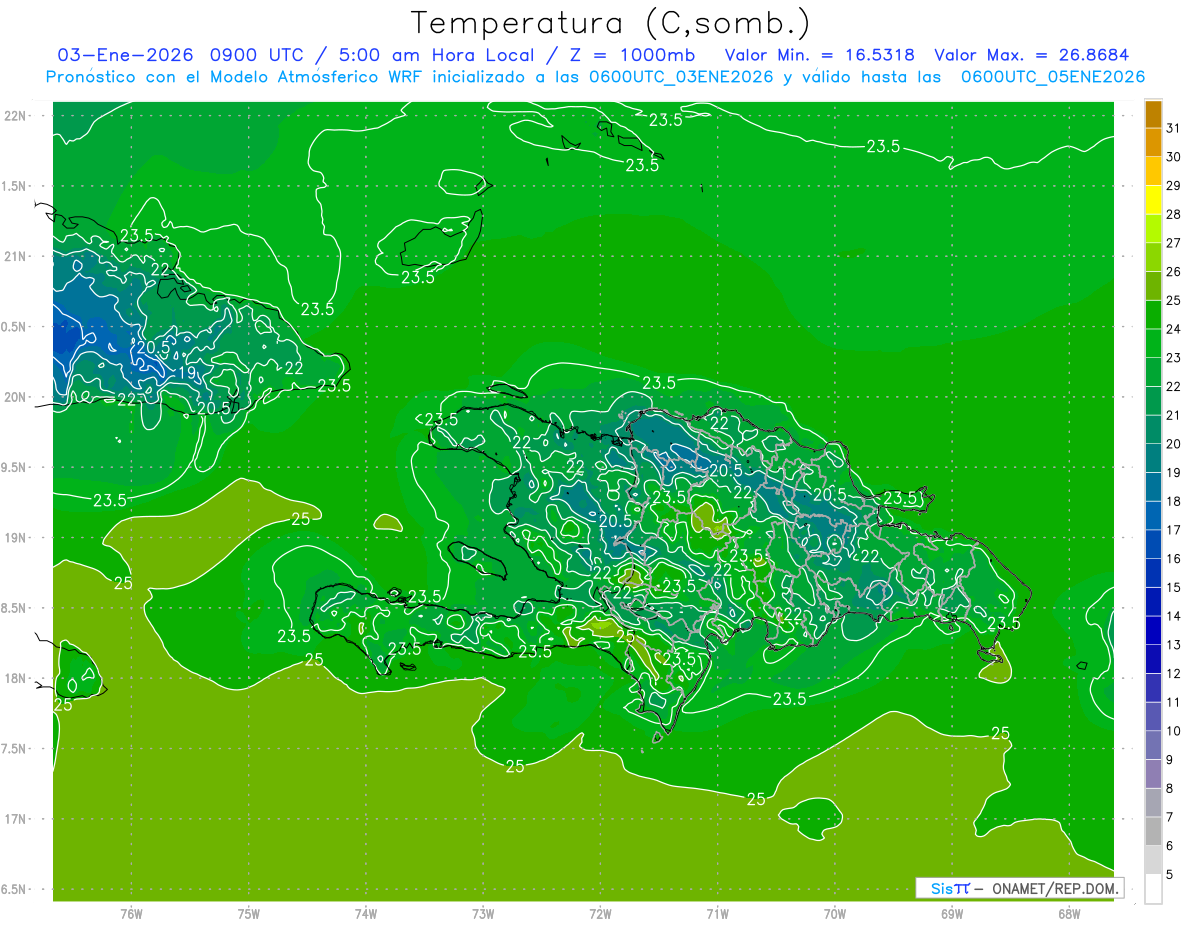Click the teal legend swatch between 19 and 20

click(x=1153, y=459)
